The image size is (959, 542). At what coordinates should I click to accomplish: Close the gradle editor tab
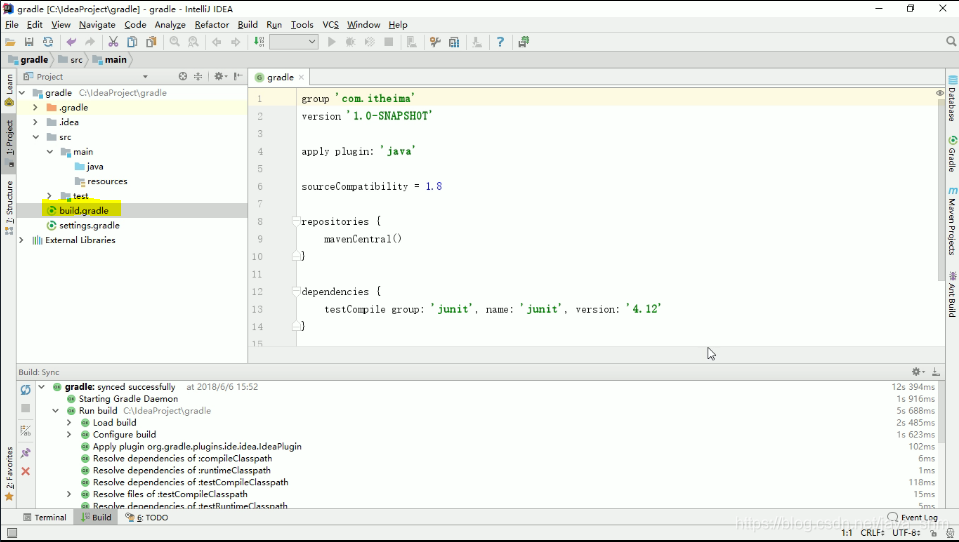tap(302, 77)
